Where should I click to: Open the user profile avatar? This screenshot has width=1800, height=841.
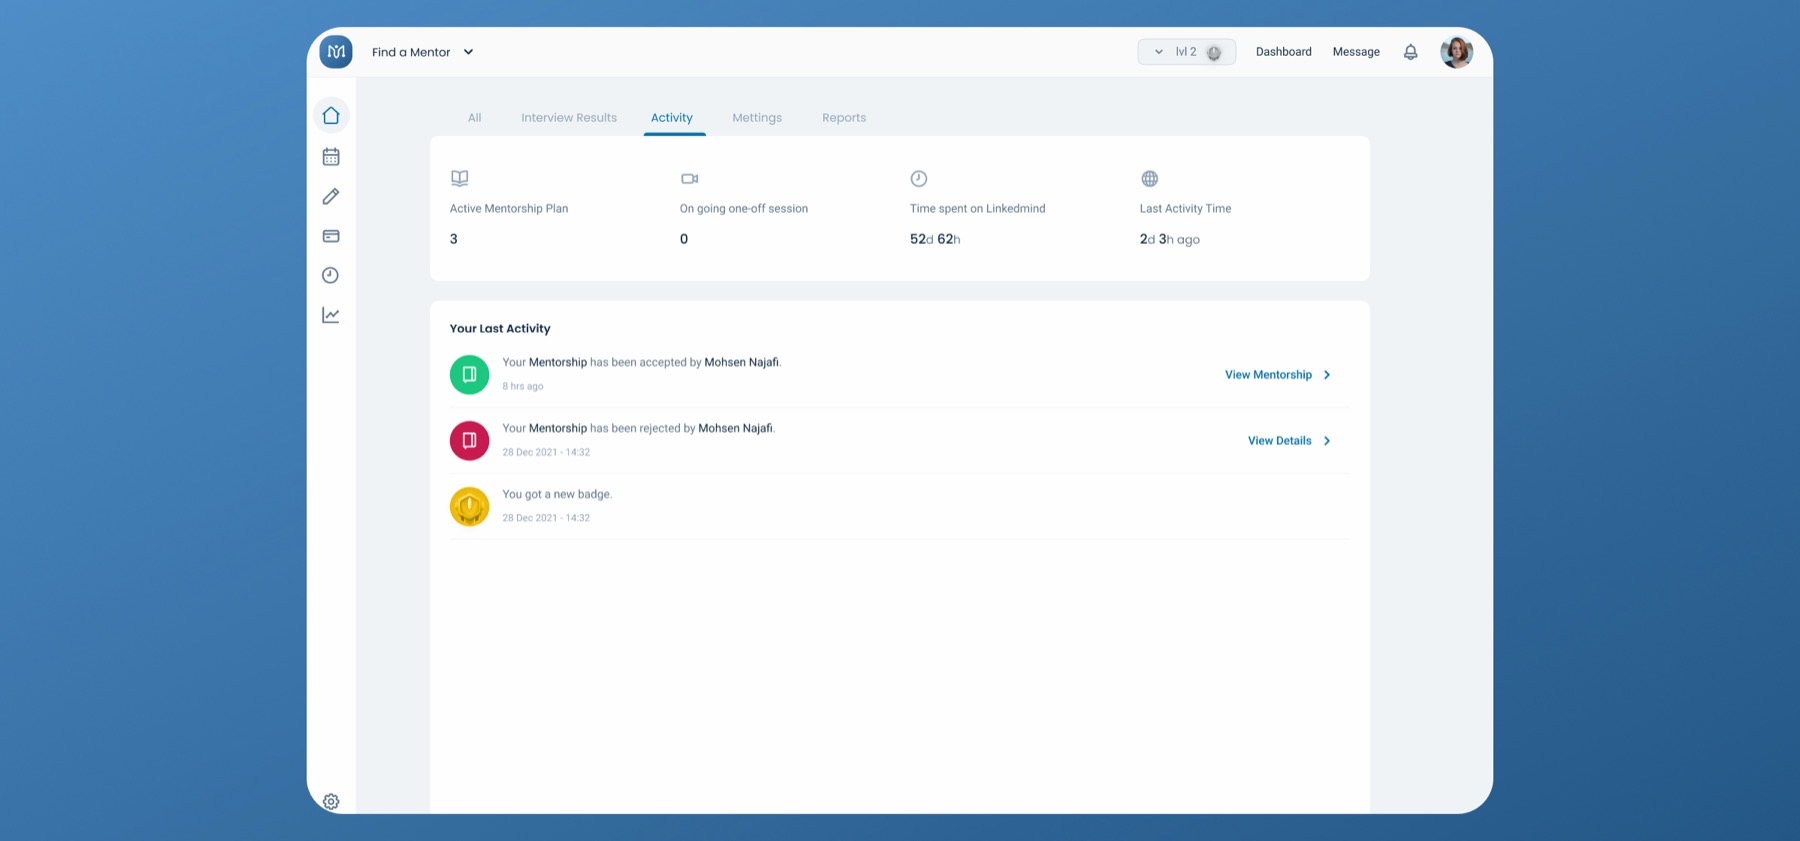point(1456,52)
